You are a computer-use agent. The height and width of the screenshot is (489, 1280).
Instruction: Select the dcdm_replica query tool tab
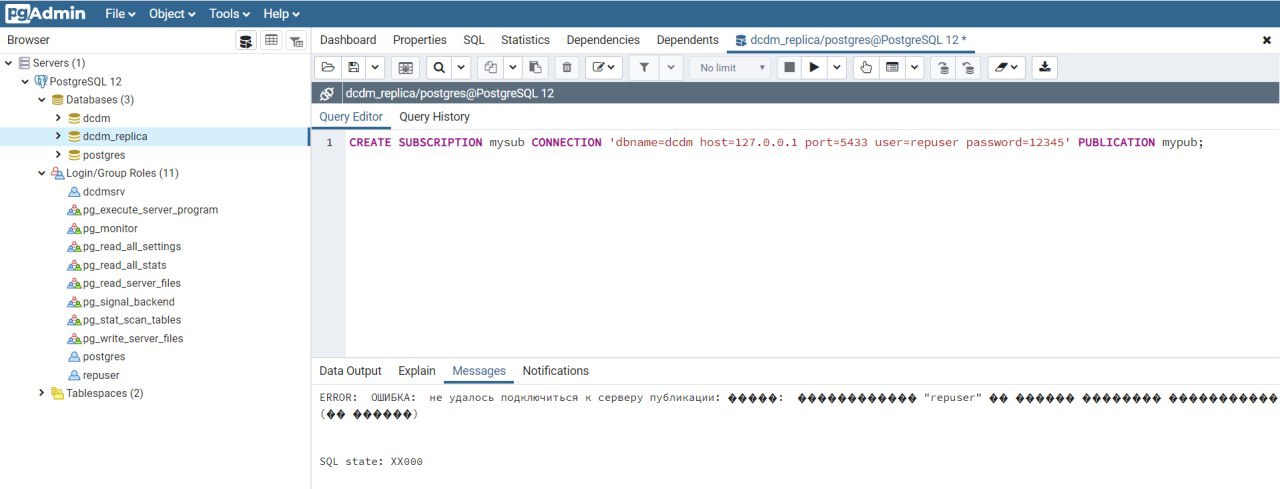(x=850, y=40)
